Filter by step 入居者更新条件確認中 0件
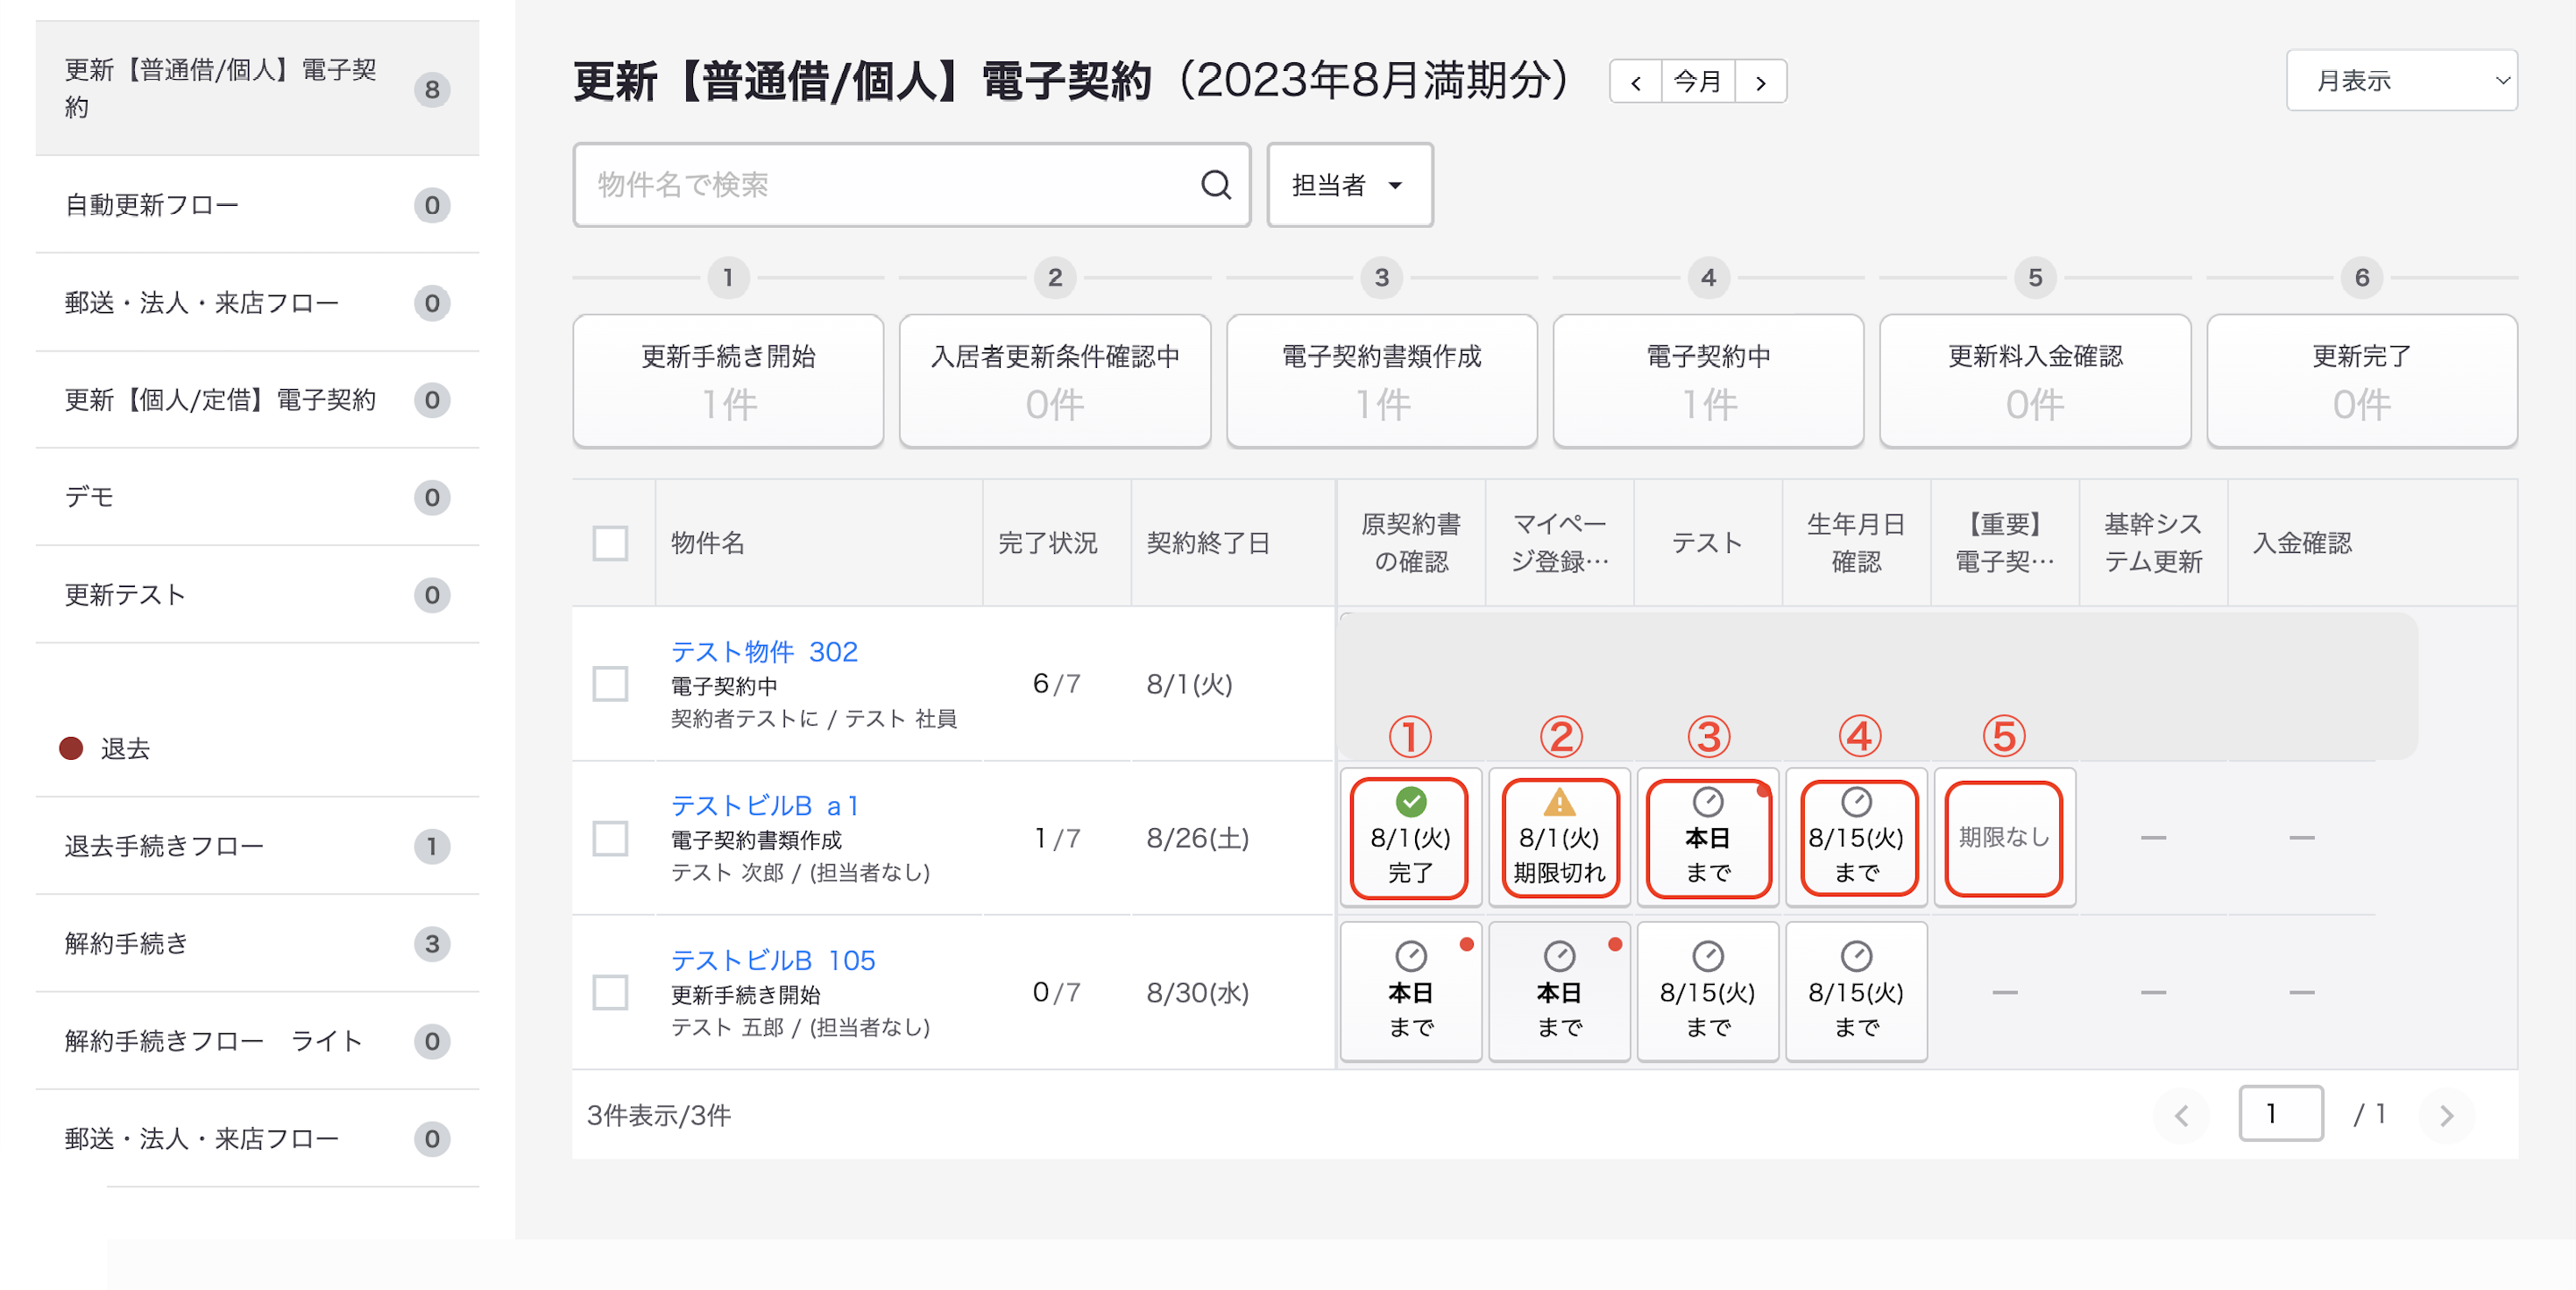 click(x=1055, y=380)
